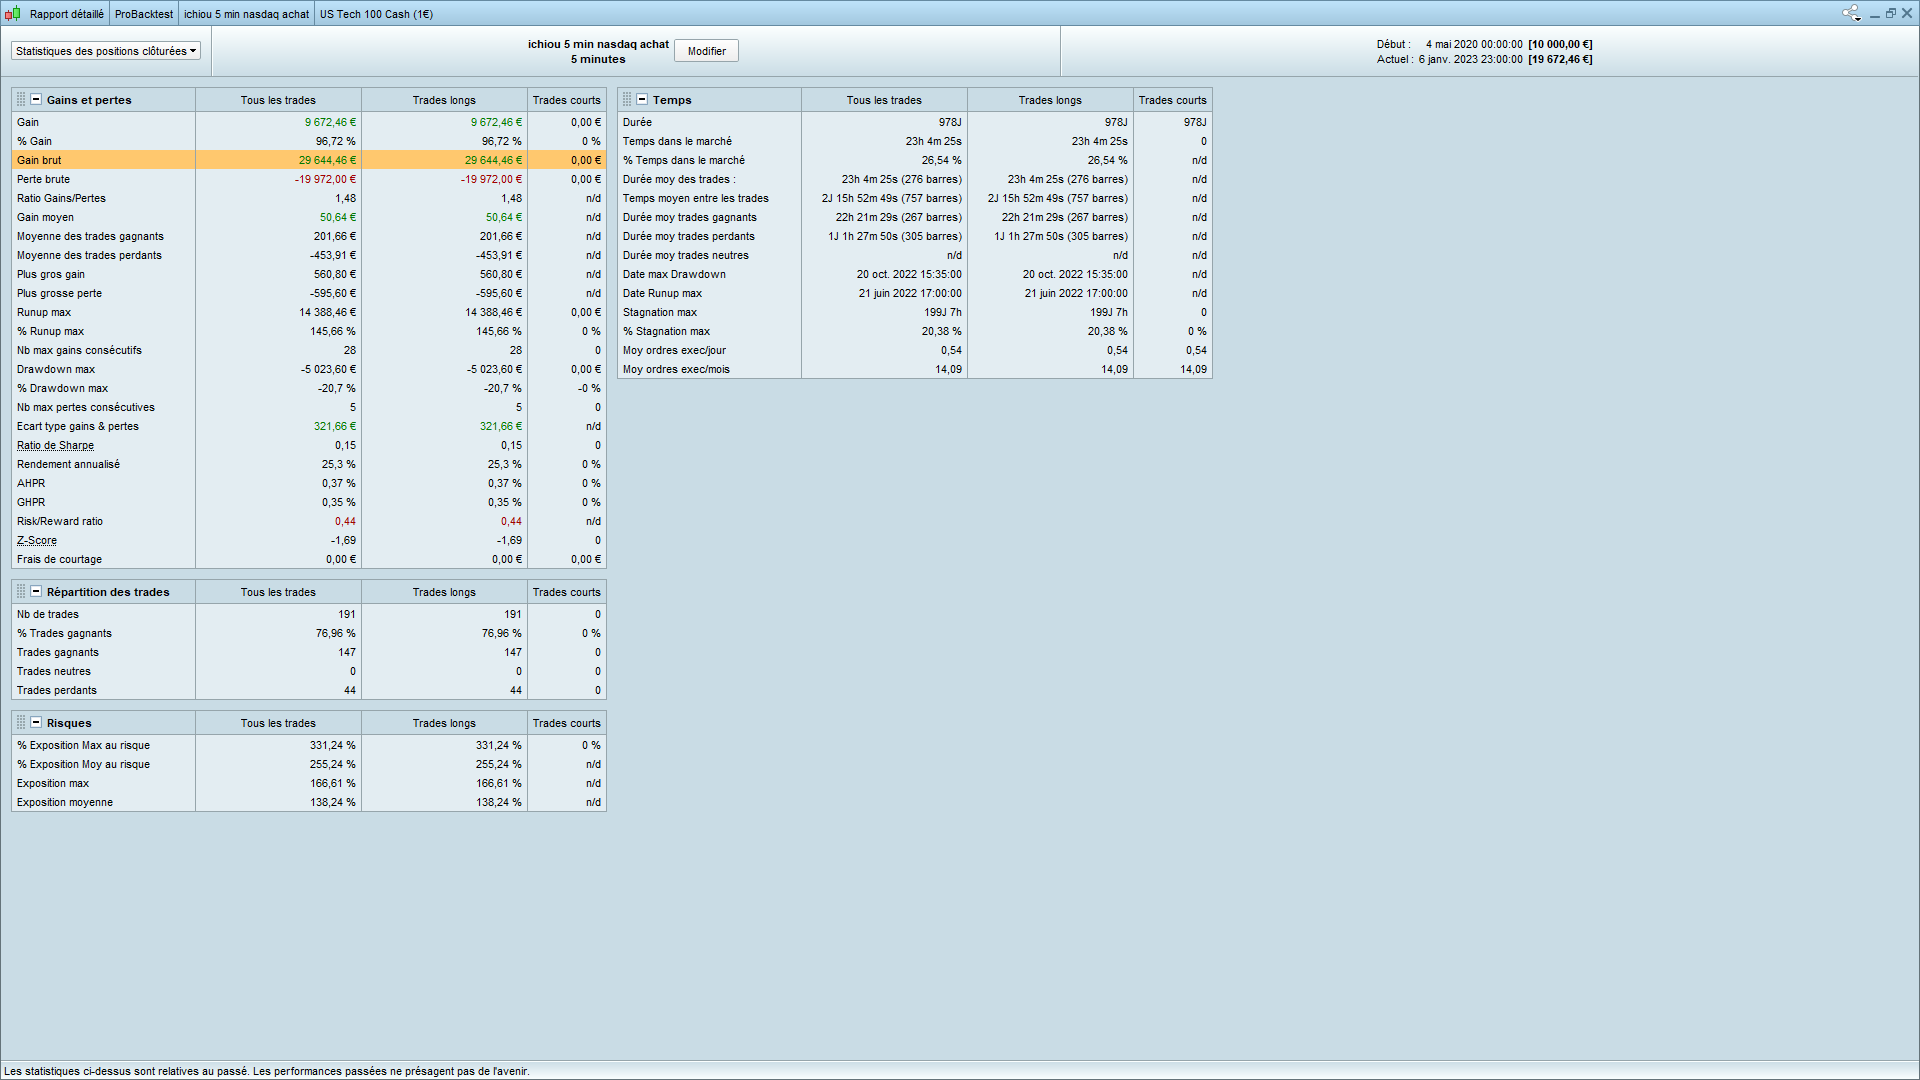Viewport: 1920px width, 1080px height.
Task: Select the ProBacktest title tab
Action: pos(143,14)
